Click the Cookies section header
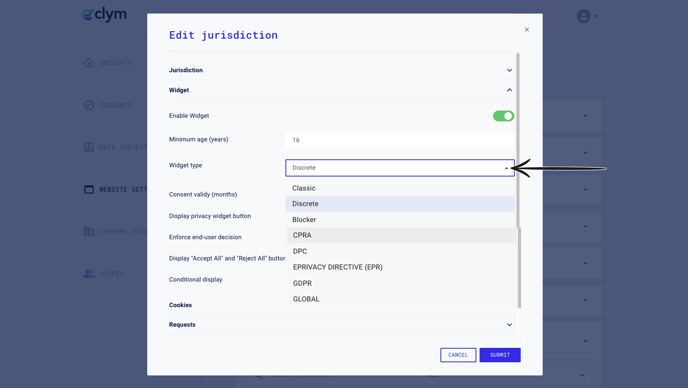This screenshot has height=388, width=688. pyautogui.click(x=180, y=305)
